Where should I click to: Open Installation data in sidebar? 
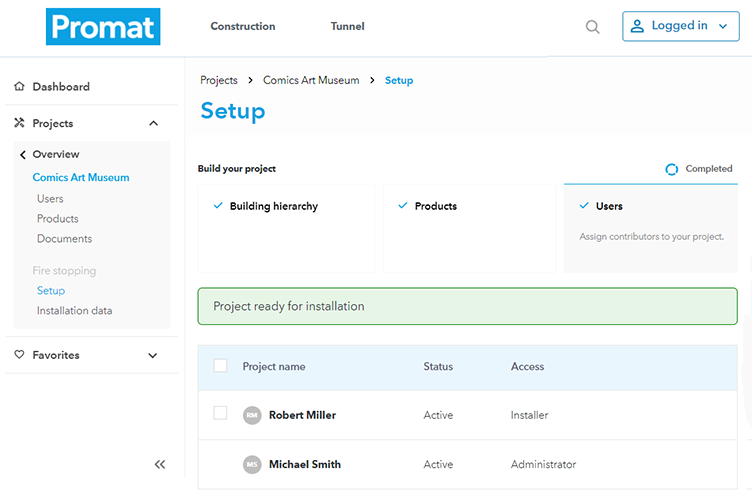pyautogui.click(x=74, y=311)
